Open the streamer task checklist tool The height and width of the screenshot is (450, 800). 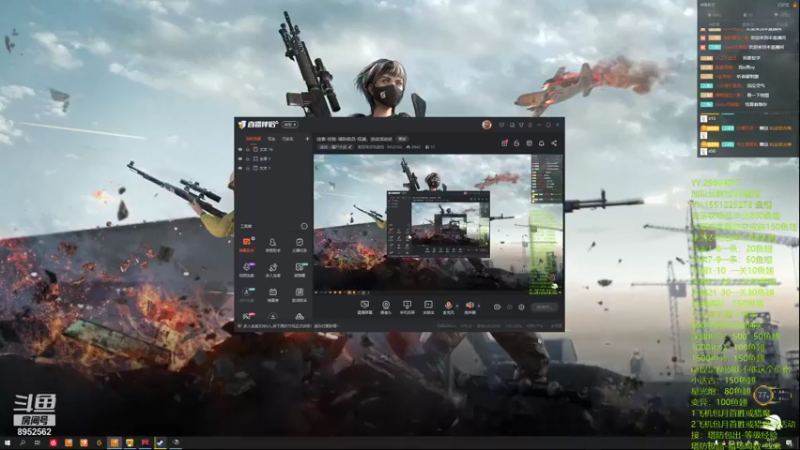299,244
